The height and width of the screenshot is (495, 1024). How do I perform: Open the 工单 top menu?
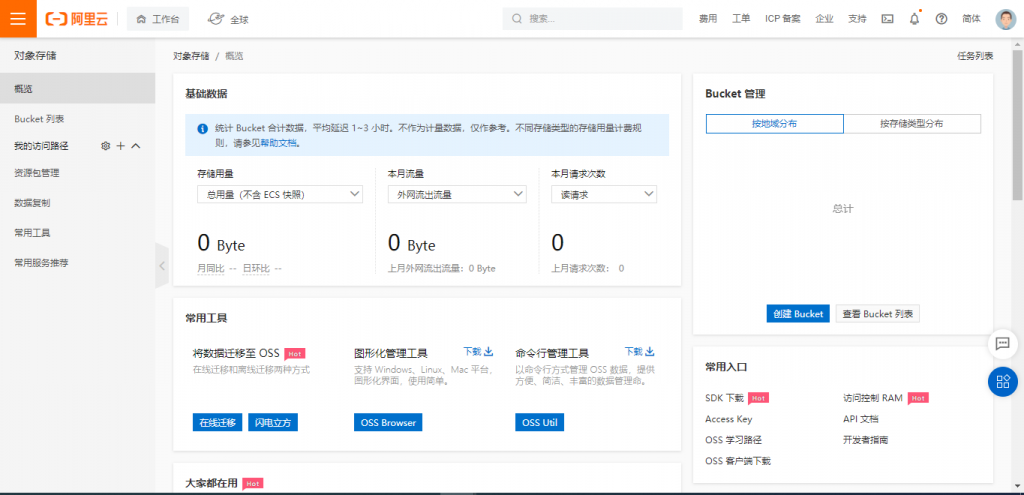[x=741, y=19]
